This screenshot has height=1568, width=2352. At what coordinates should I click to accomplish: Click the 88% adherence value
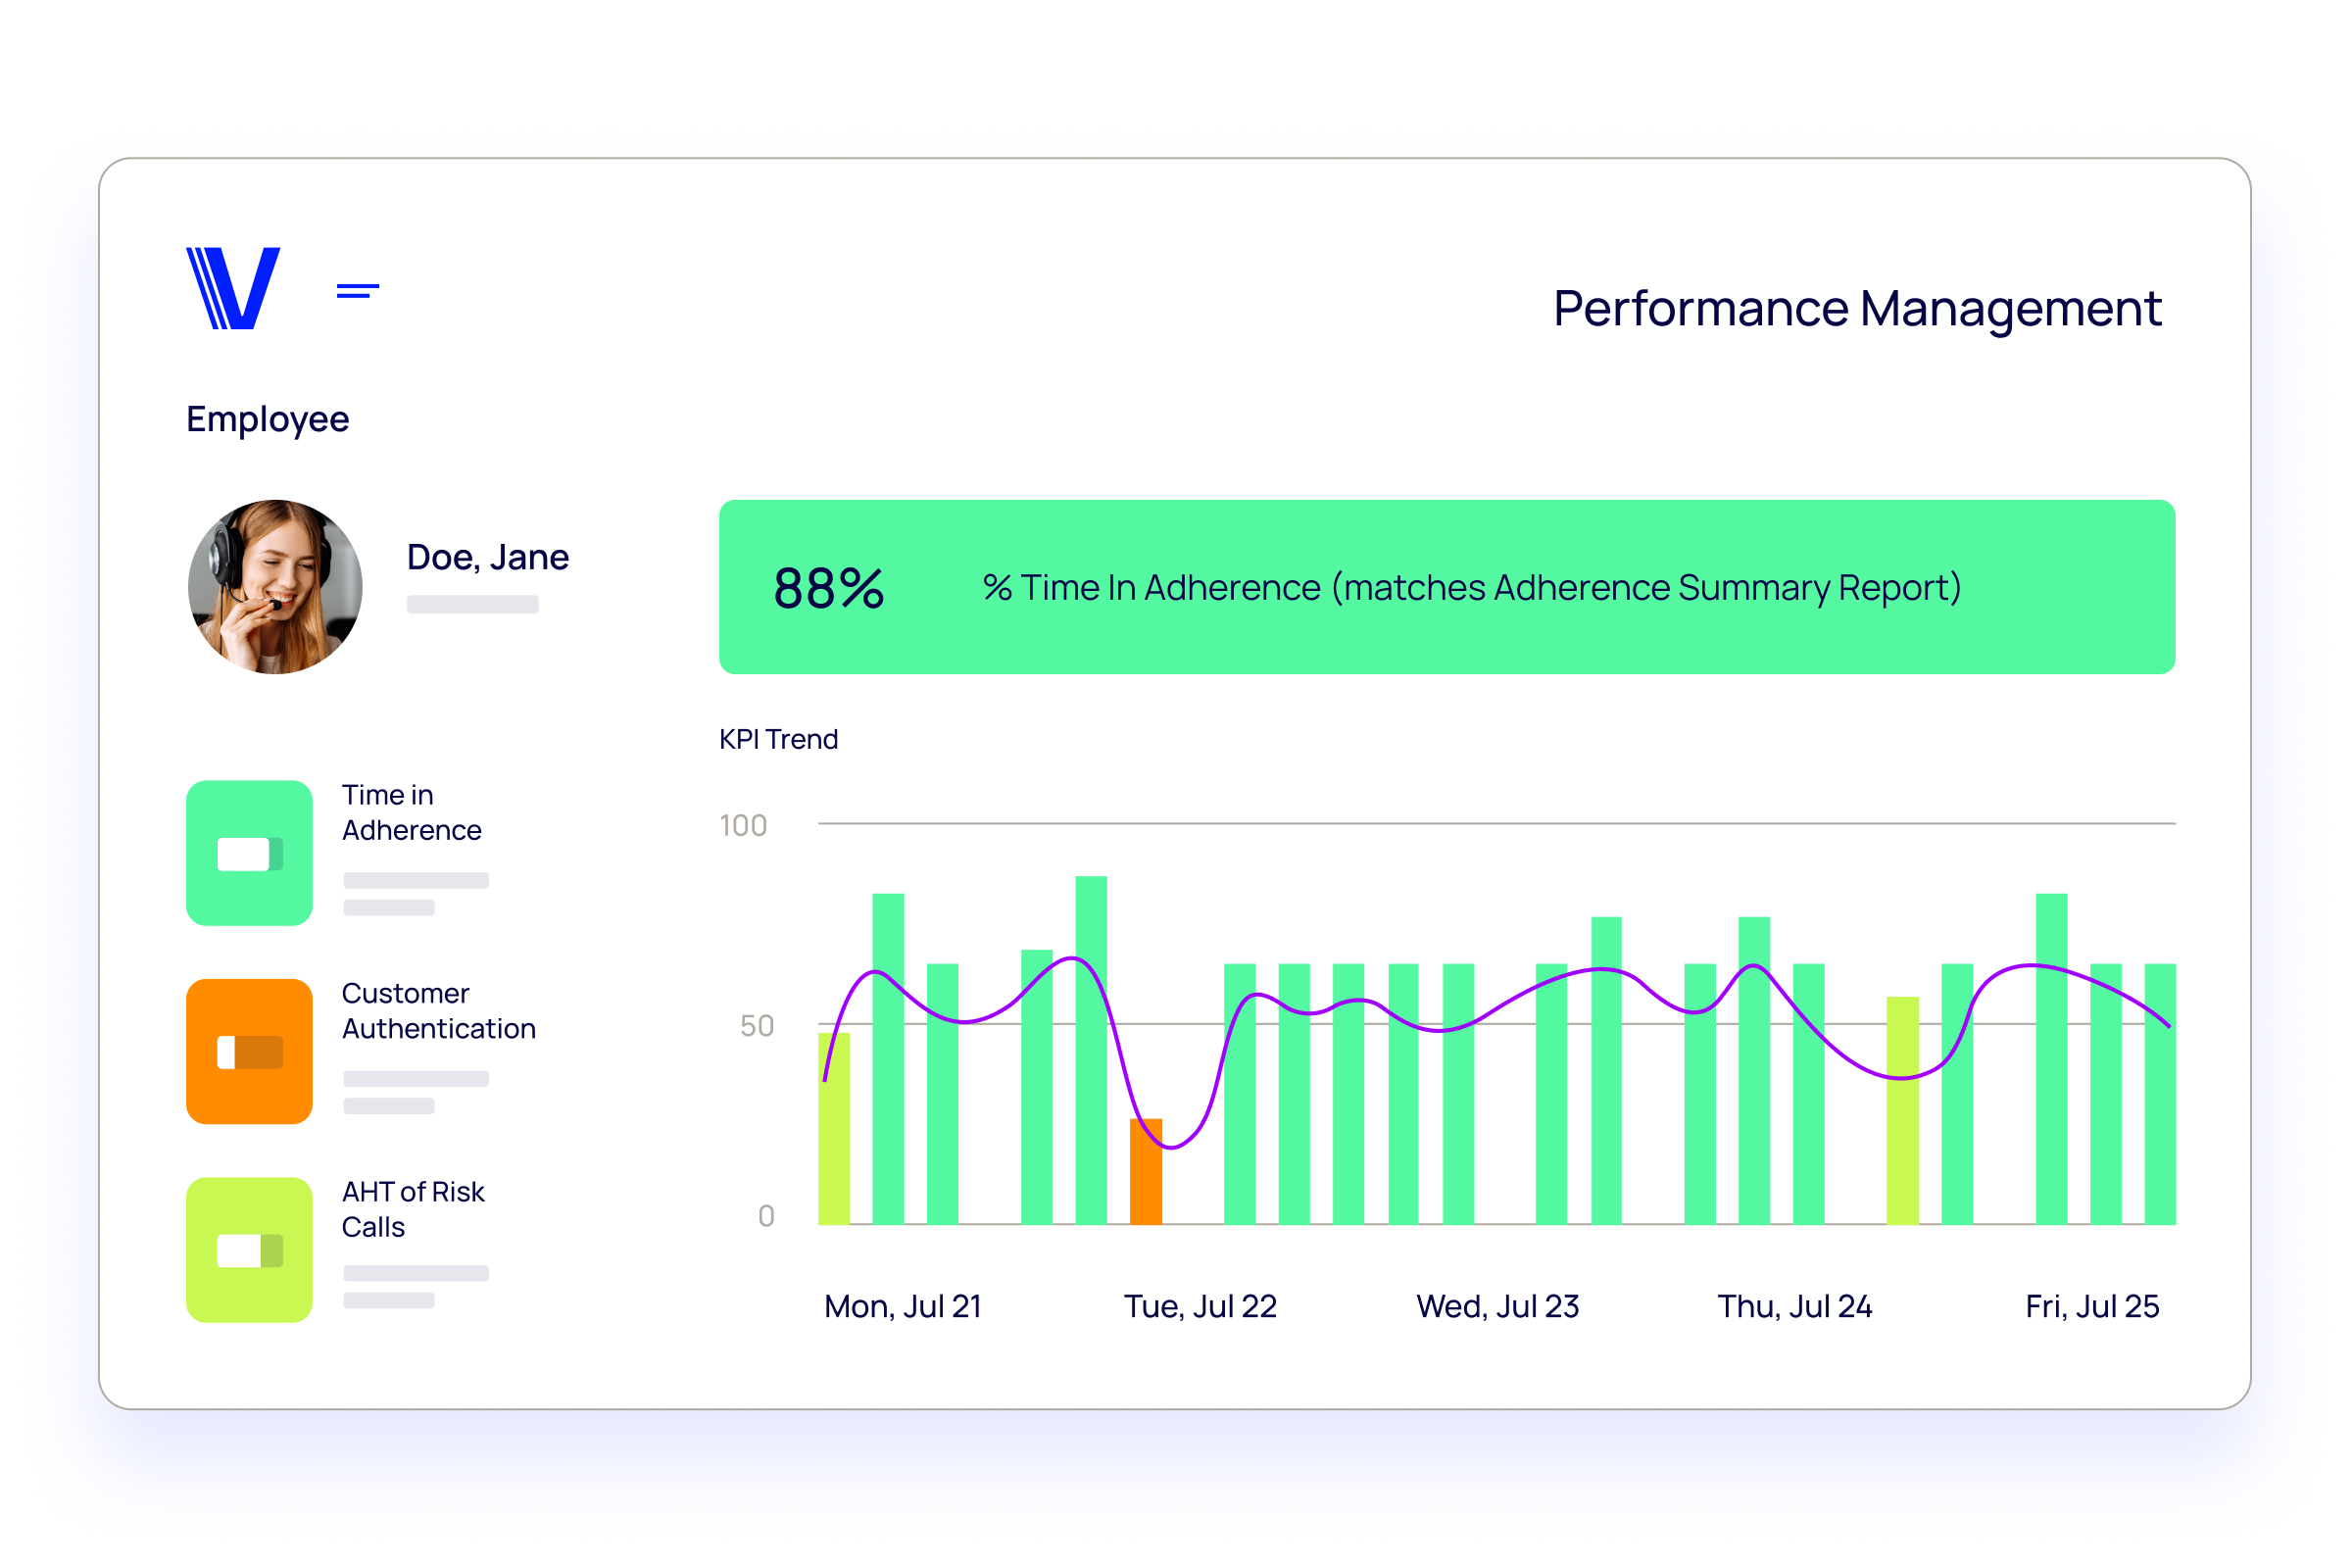pos(829,588)
